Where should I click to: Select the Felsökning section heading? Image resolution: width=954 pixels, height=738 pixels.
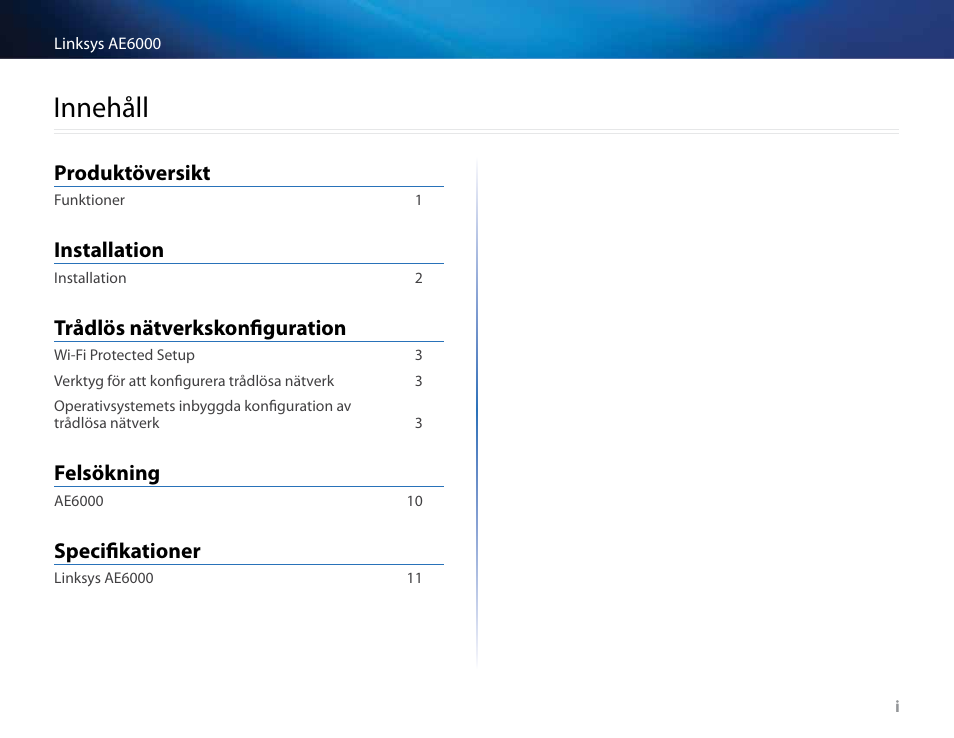click(x=107, y=473)
